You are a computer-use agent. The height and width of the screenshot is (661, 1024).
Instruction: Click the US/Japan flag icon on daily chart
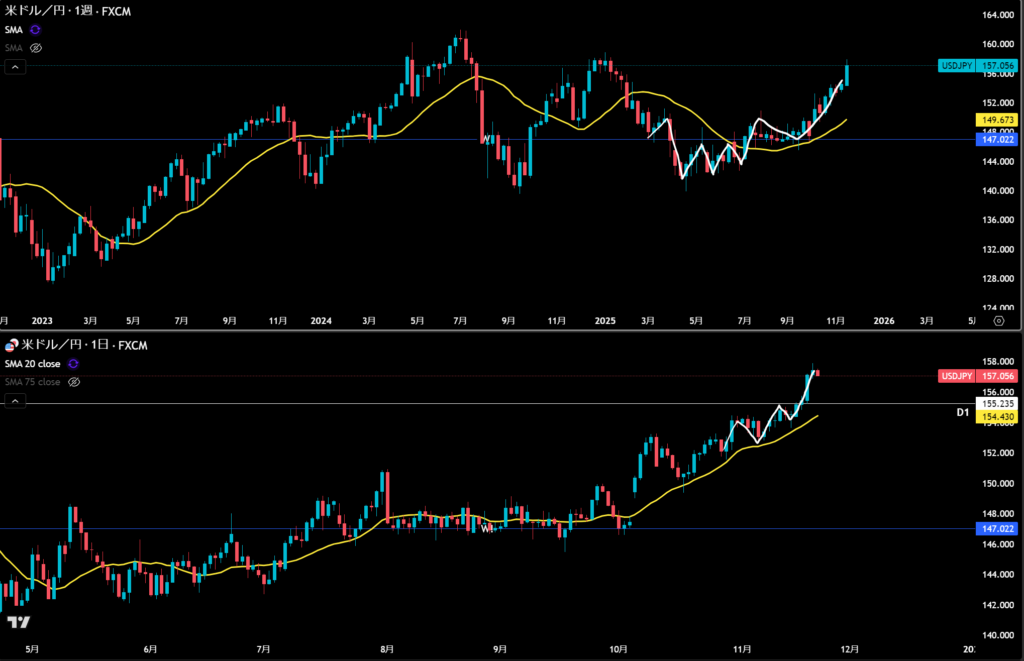coord(10,346)
